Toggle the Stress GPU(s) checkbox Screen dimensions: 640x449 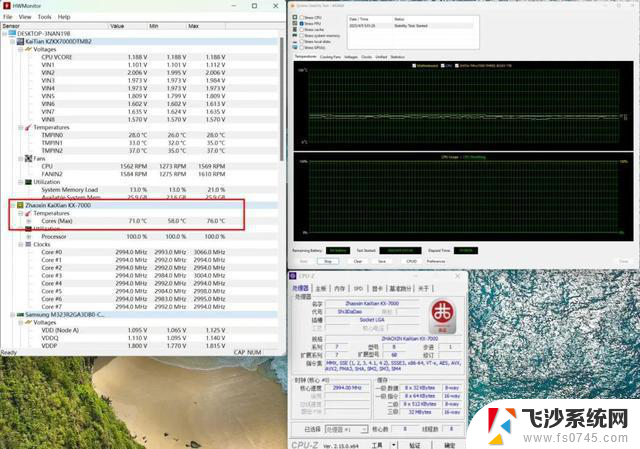[x=302, y=47]
